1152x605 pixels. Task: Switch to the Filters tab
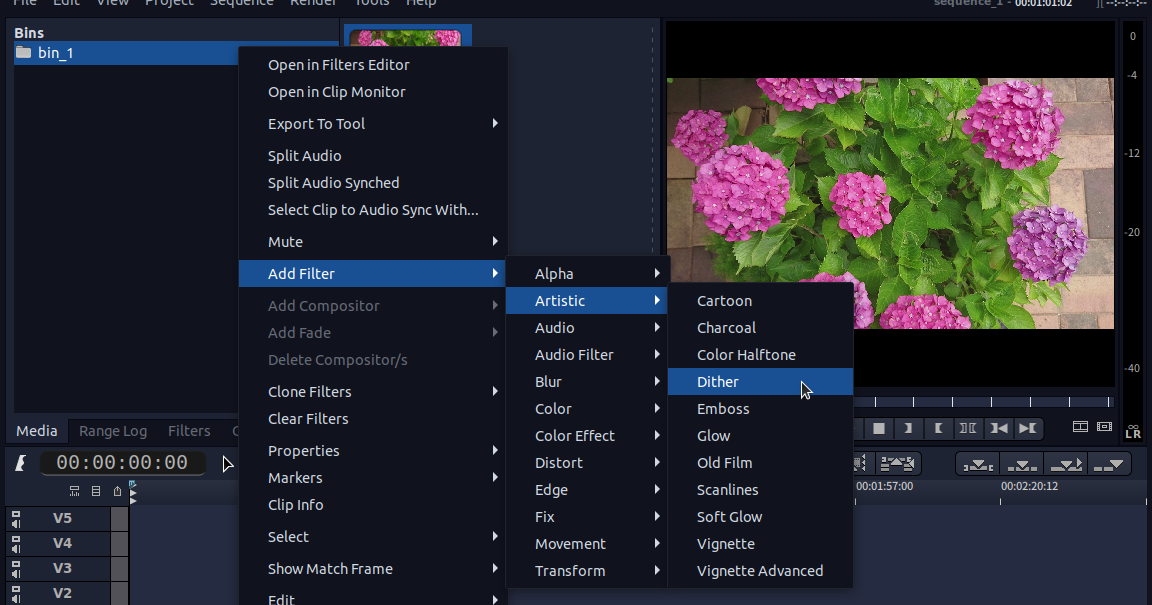[189, 431]
